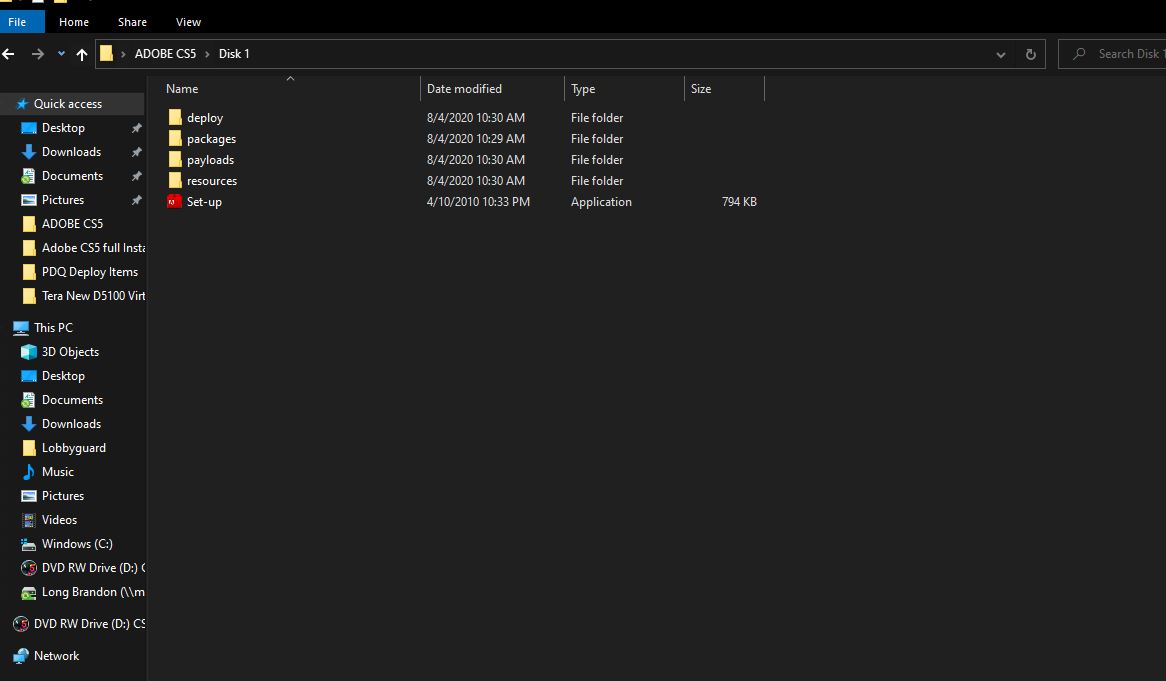1166x681 pixels.
Task: Click the Back navigation arrow
Action: 9,54
